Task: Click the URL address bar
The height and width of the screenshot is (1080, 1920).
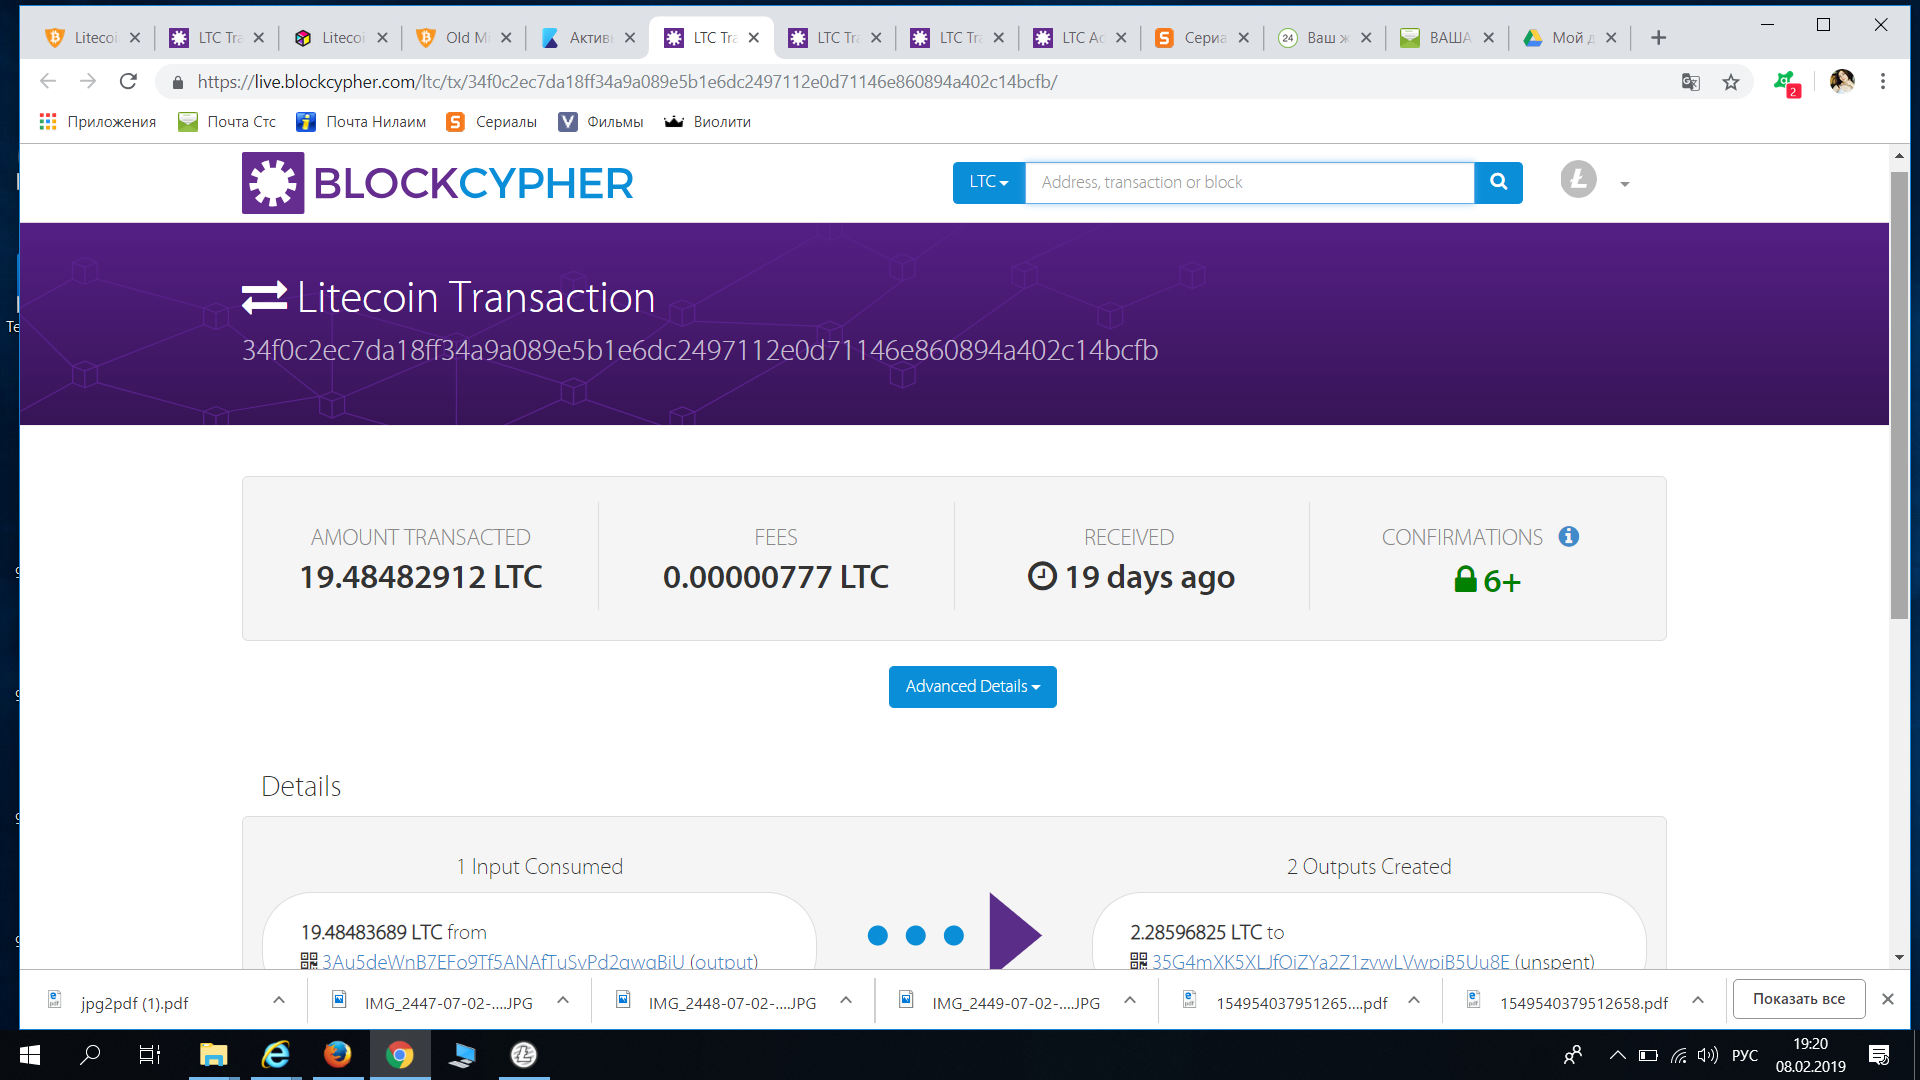Action: click(x=627, y=82)
